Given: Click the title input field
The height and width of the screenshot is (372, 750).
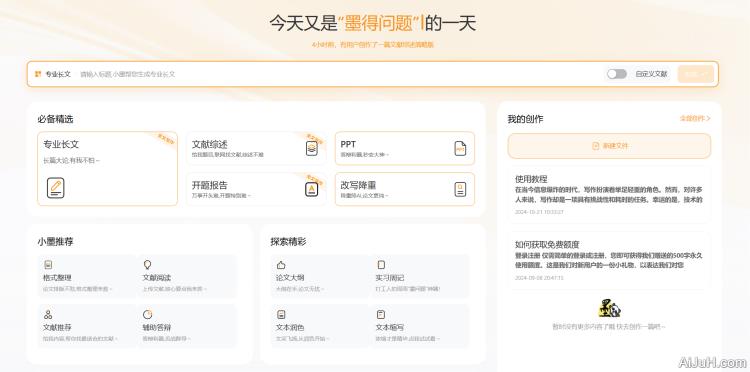Looking at the screenshot, I should pyautogui.click(x=340, y=74).
